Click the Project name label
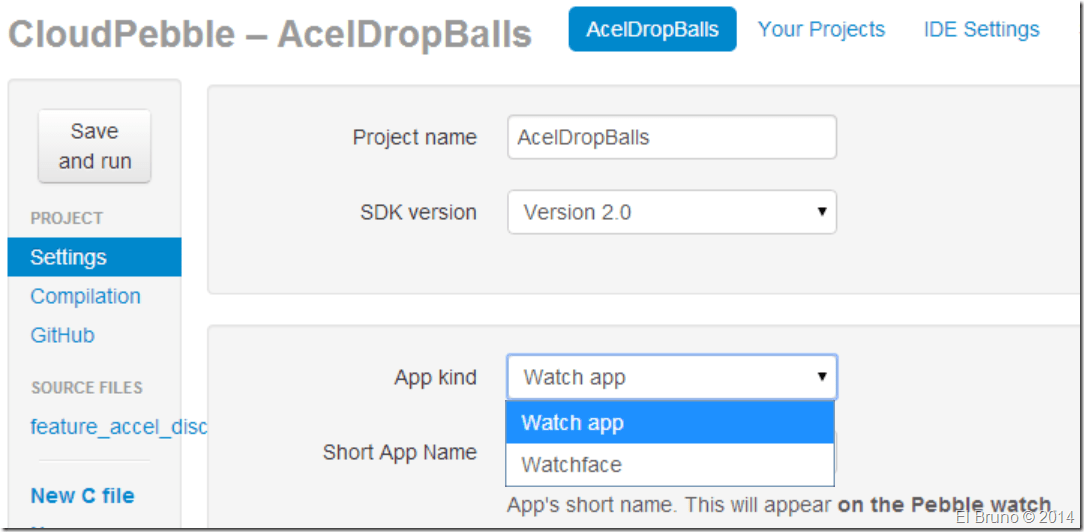The width and height of the screenshot is (1084, 532). tap(414, 137)
